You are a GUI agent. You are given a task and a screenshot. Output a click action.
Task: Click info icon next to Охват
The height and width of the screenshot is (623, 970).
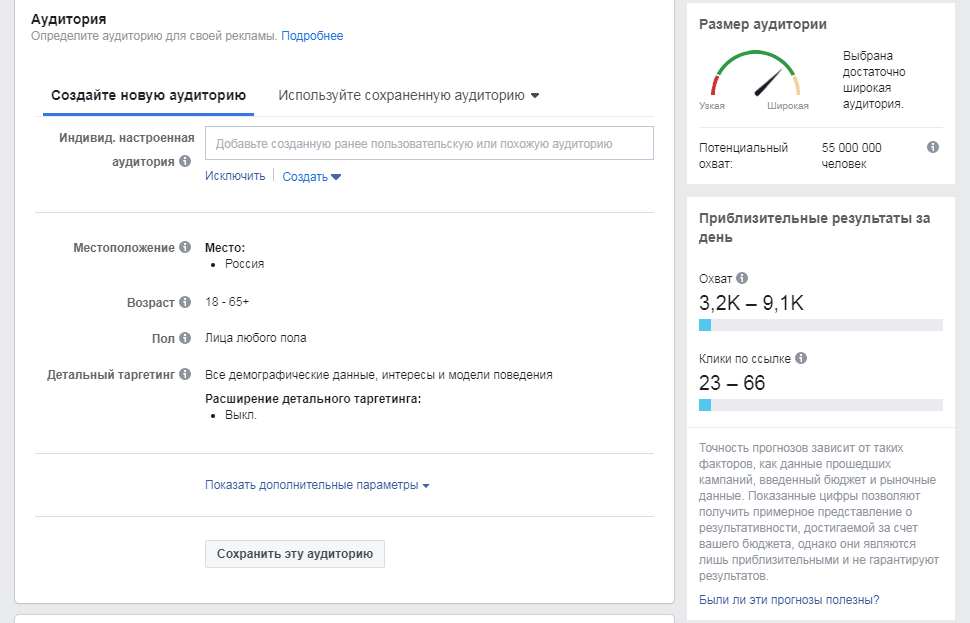click(742, 278)
